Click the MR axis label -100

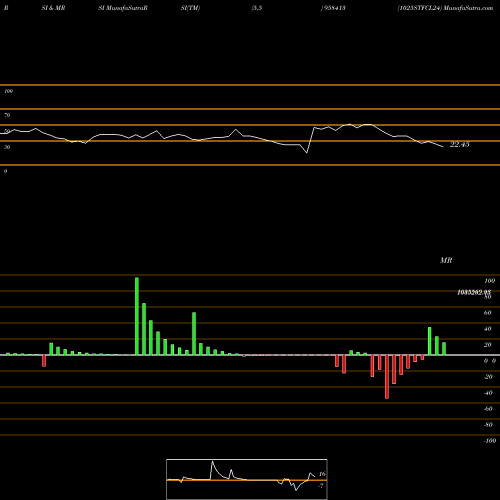click(489, 441)
